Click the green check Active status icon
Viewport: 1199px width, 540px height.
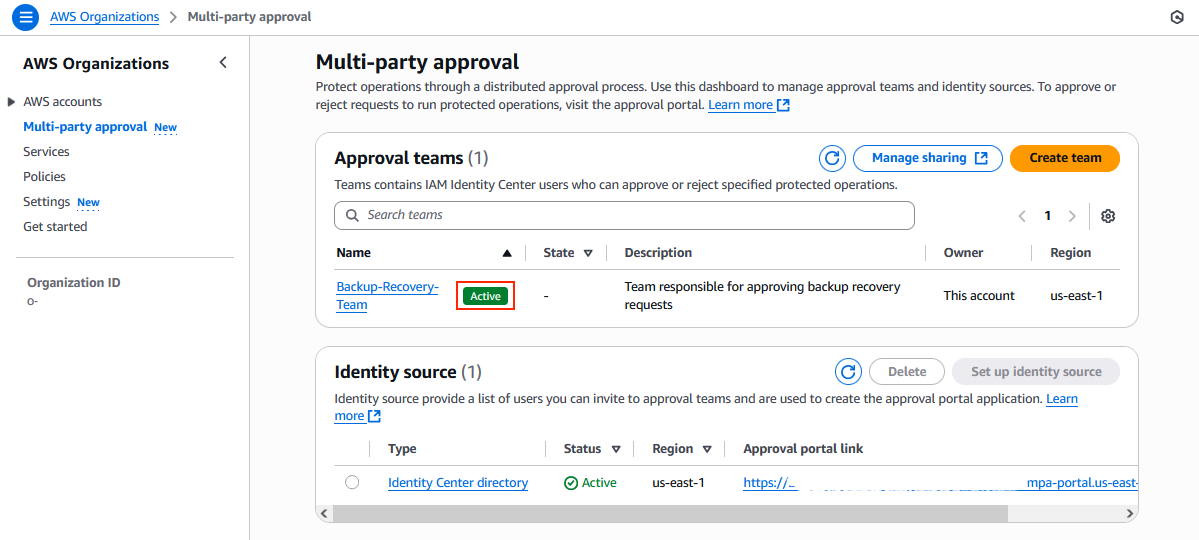tap(570, 483)
